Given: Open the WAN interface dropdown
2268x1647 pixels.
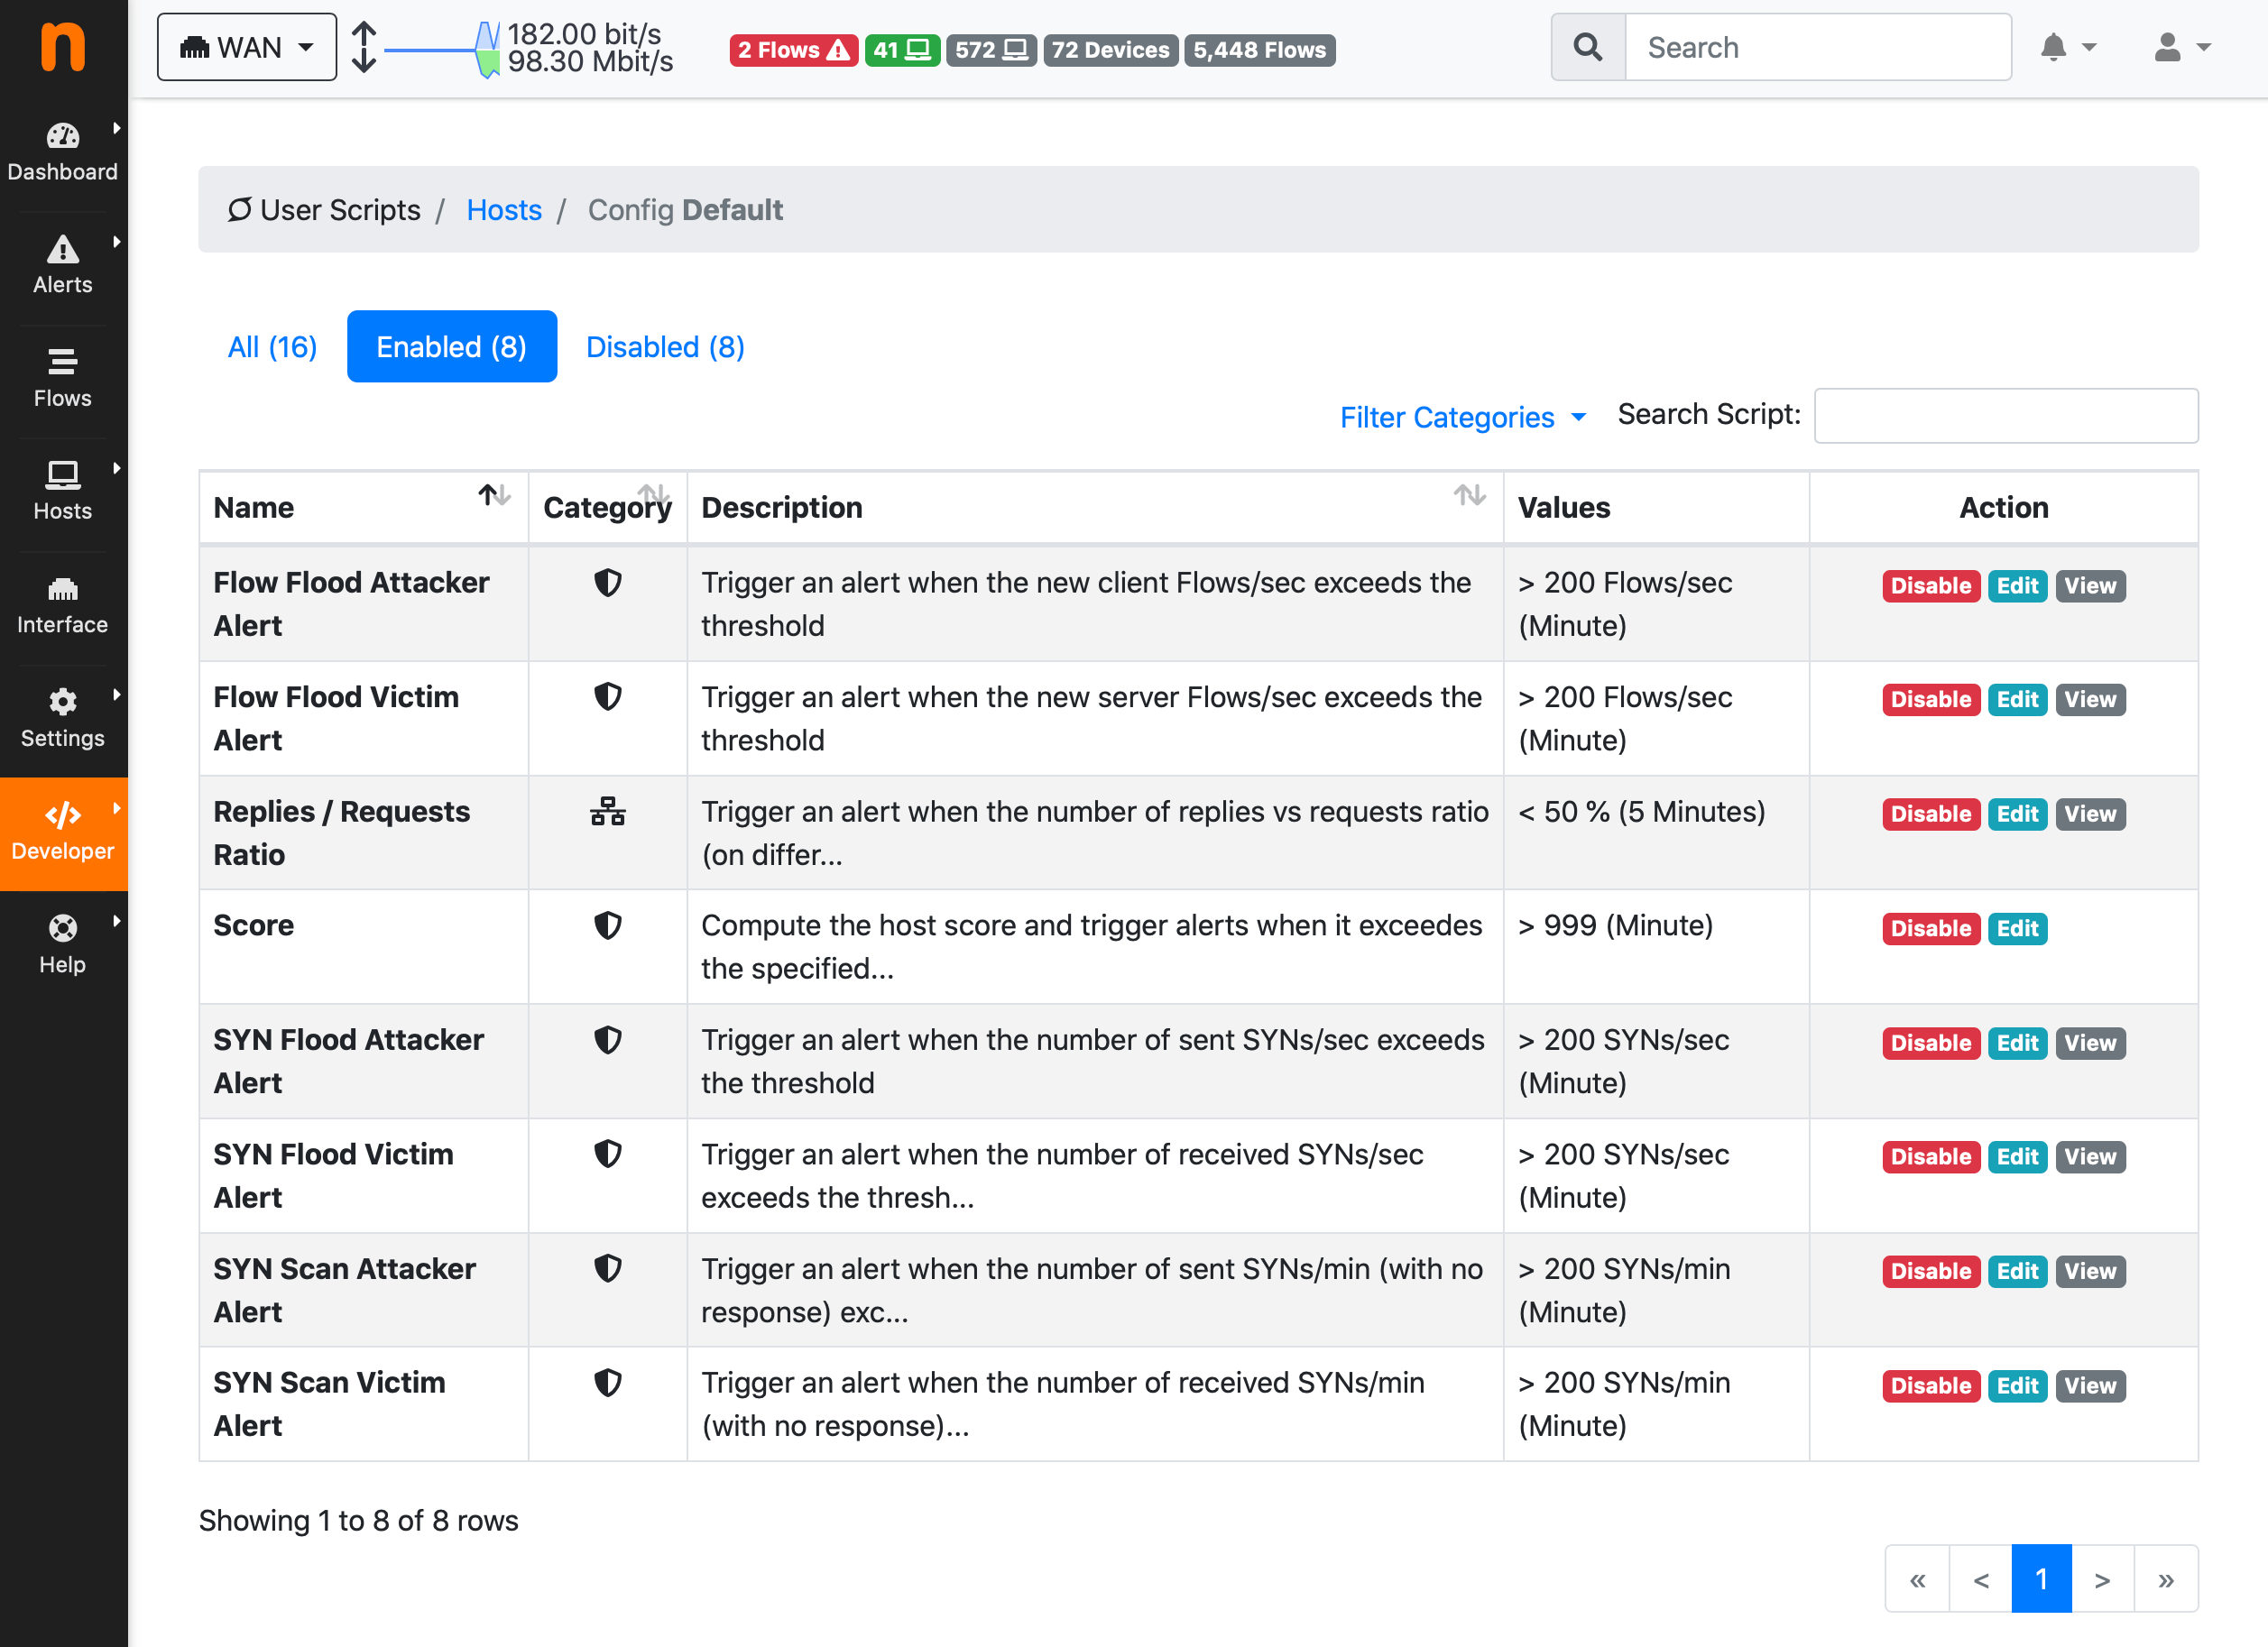Looking at the screenshot, I should point(246,47).
